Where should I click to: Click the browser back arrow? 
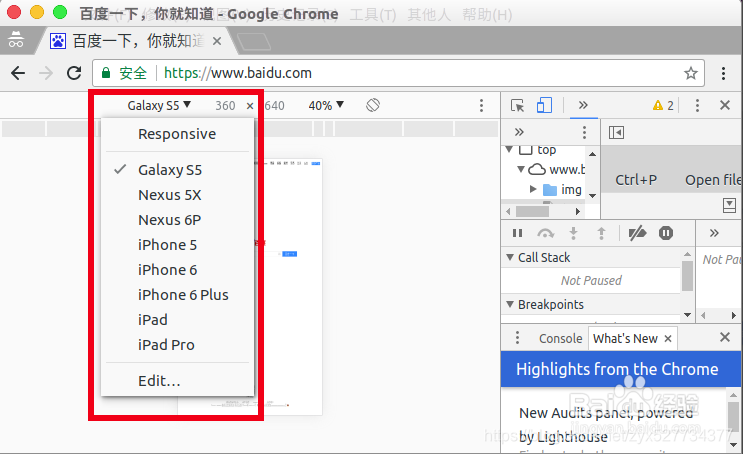click(x=18, y=73)
